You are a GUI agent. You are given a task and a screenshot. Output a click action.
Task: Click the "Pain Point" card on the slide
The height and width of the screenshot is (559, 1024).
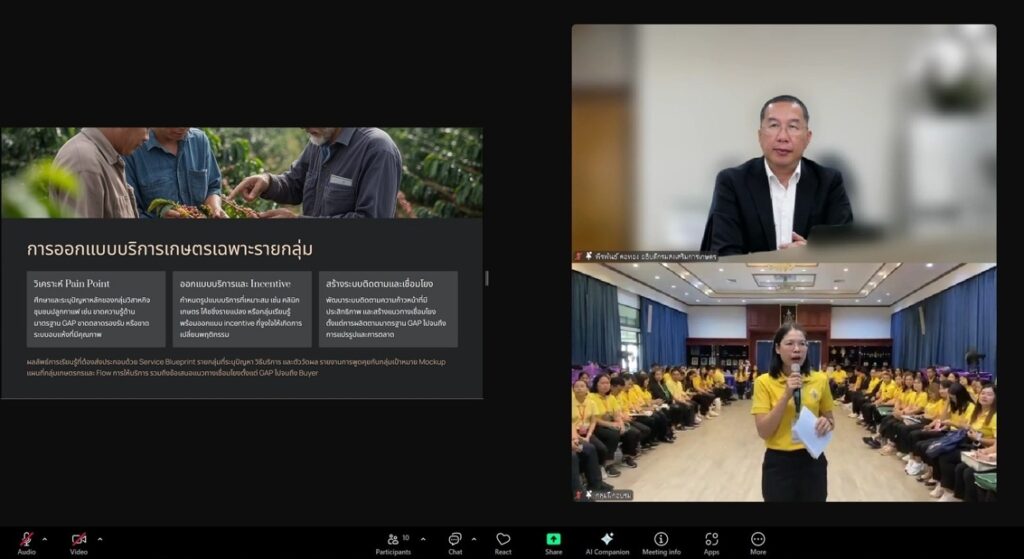(x=96, y=308)
